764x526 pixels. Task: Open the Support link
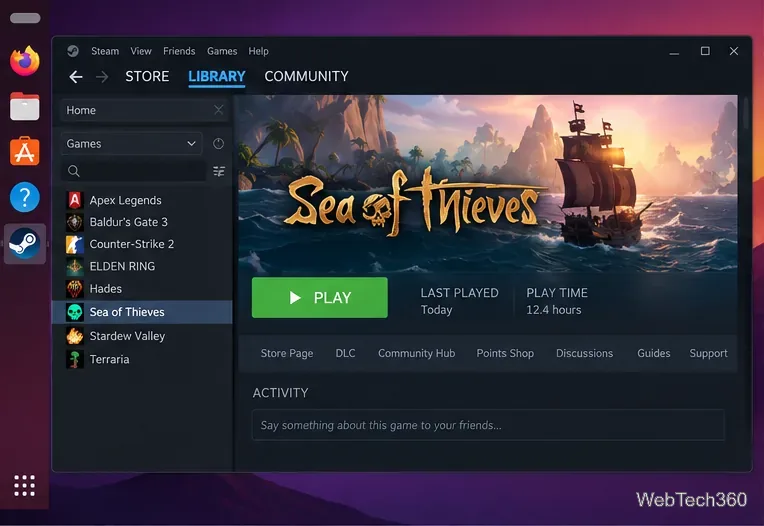coord(708,353)
